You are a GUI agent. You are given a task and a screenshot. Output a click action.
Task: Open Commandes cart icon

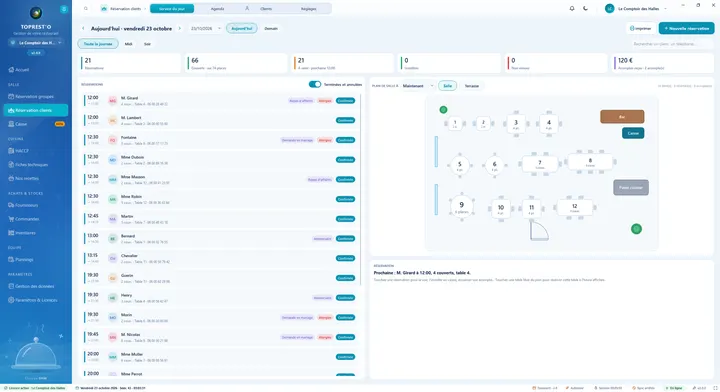coord(11,219)
